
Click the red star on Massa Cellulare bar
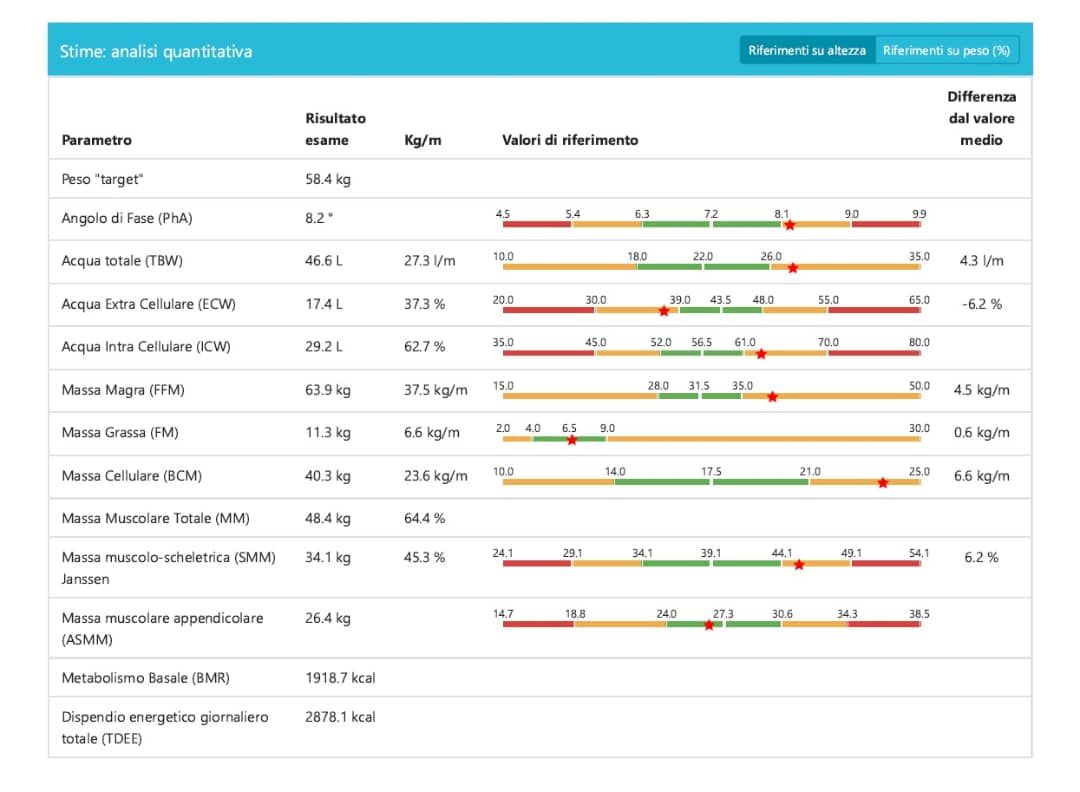click(x=882, y=482)
